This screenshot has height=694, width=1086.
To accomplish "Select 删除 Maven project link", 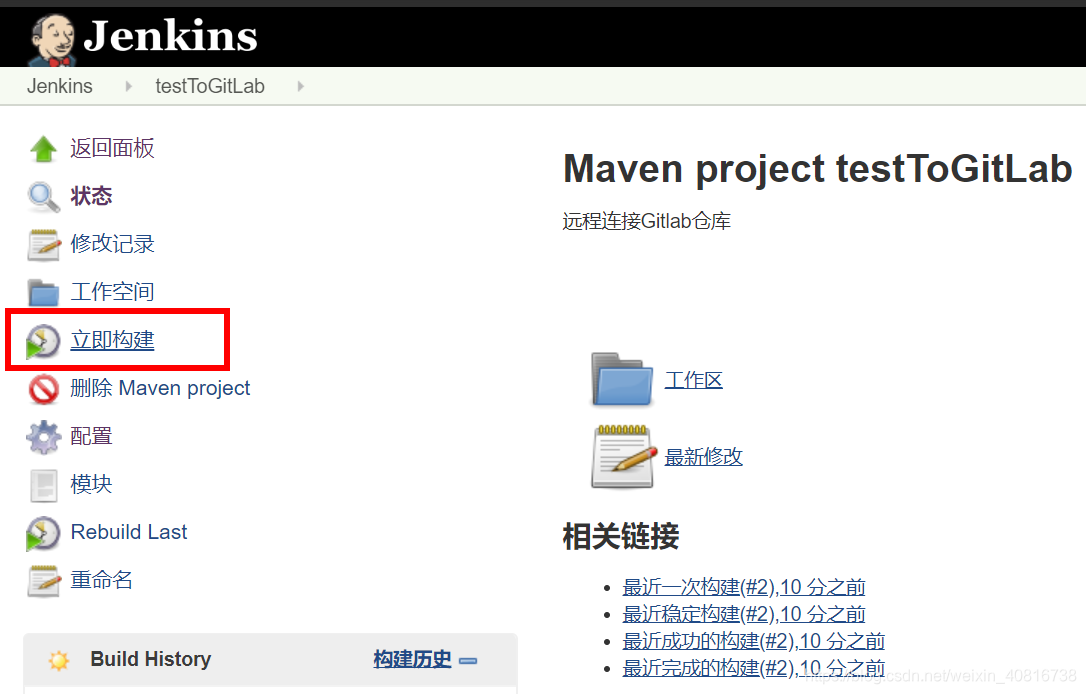I will pyautogui.click(x=160, y=388).
